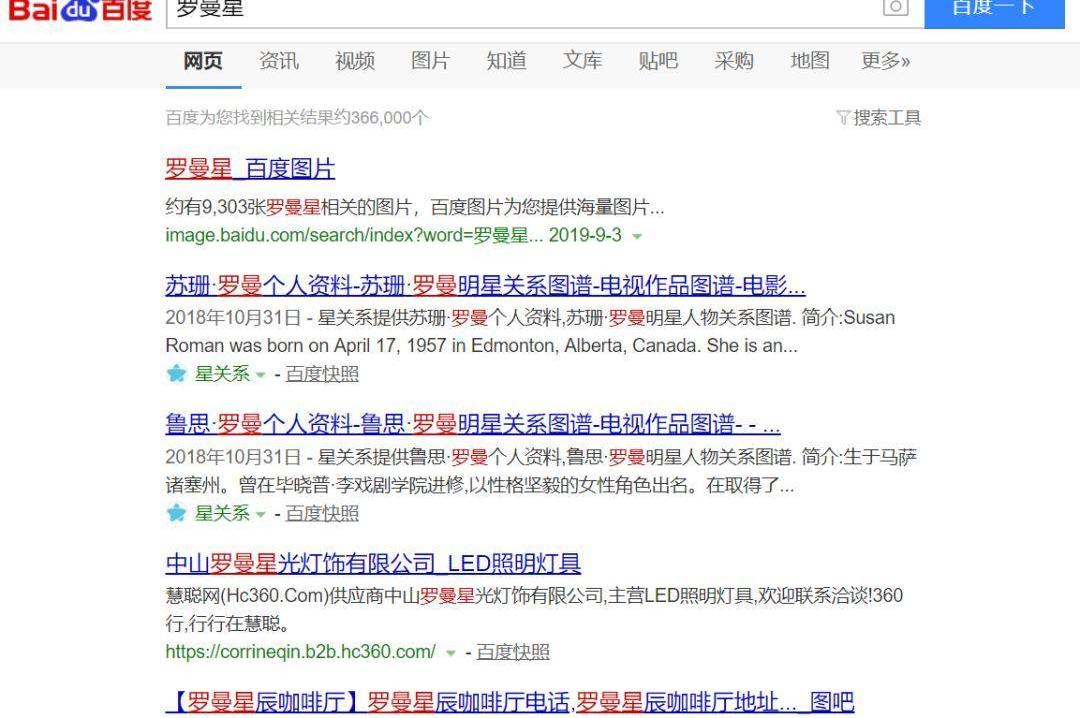
Task: Expand arrow after corrineqin.b2b.hc360.com URL
Action: [x=450, y=653]
